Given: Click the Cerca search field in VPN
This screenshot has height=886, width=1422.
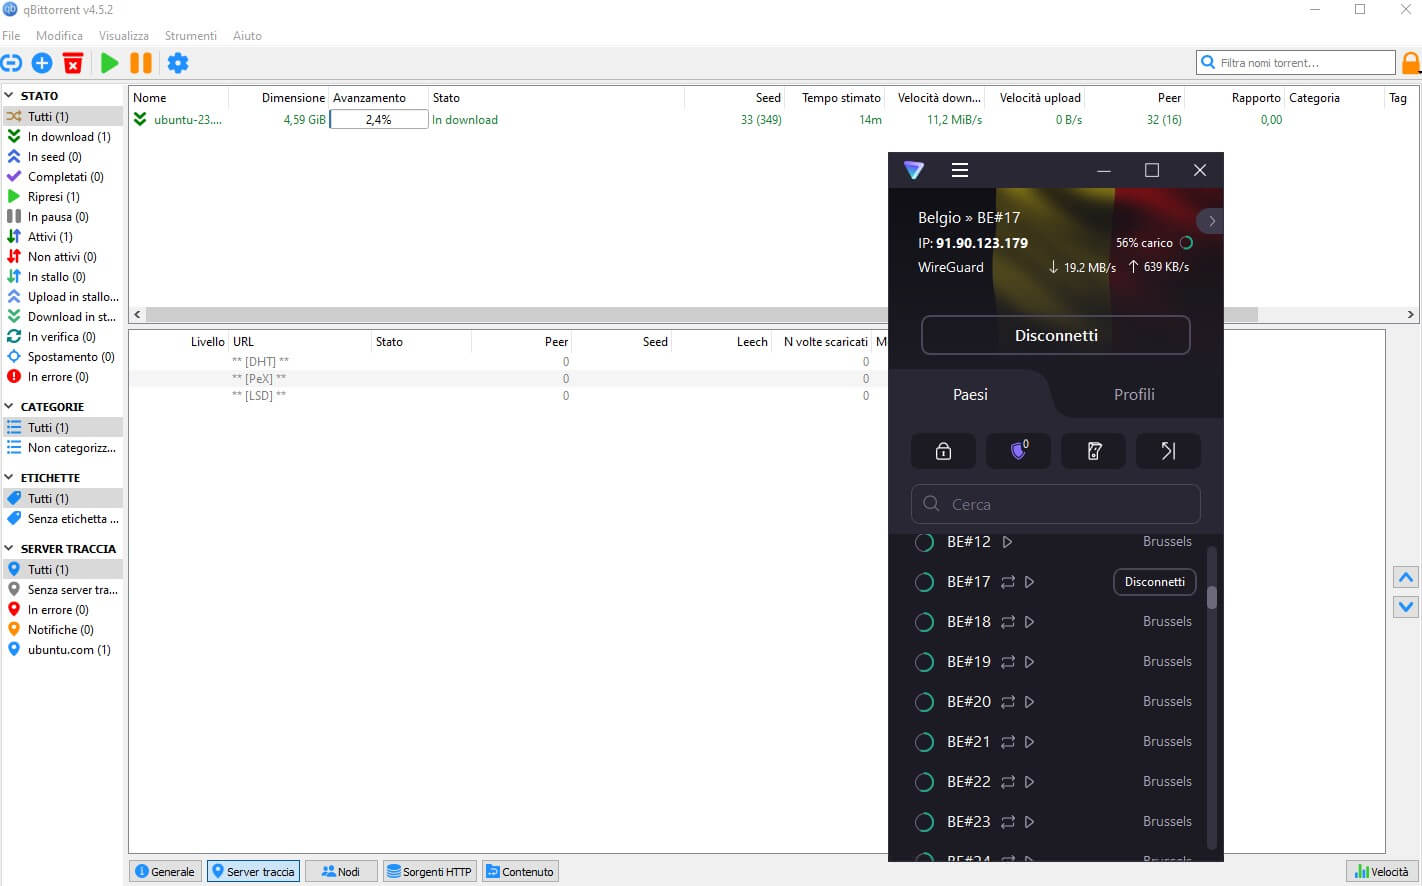Looking at the screenshot, I should pos(1056,504).
